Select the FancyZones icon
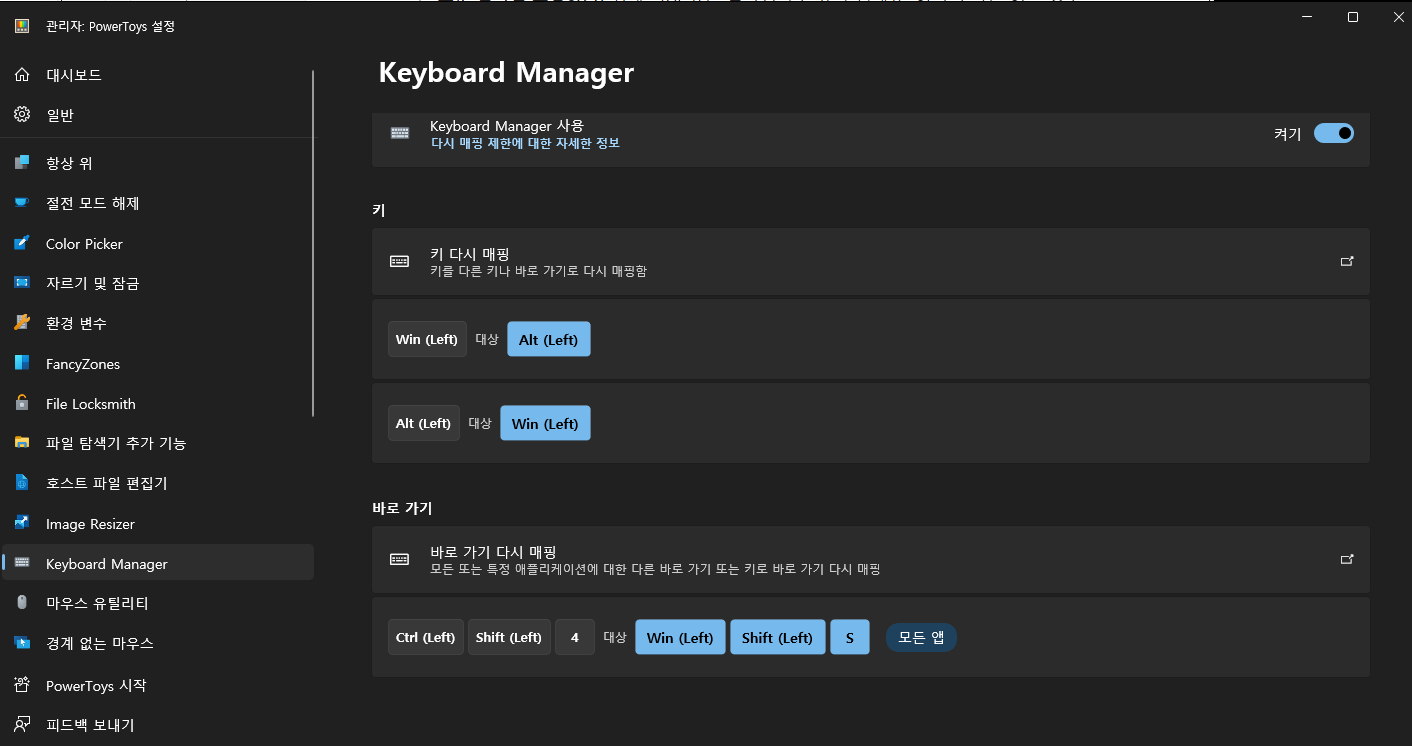 (22, 364)
